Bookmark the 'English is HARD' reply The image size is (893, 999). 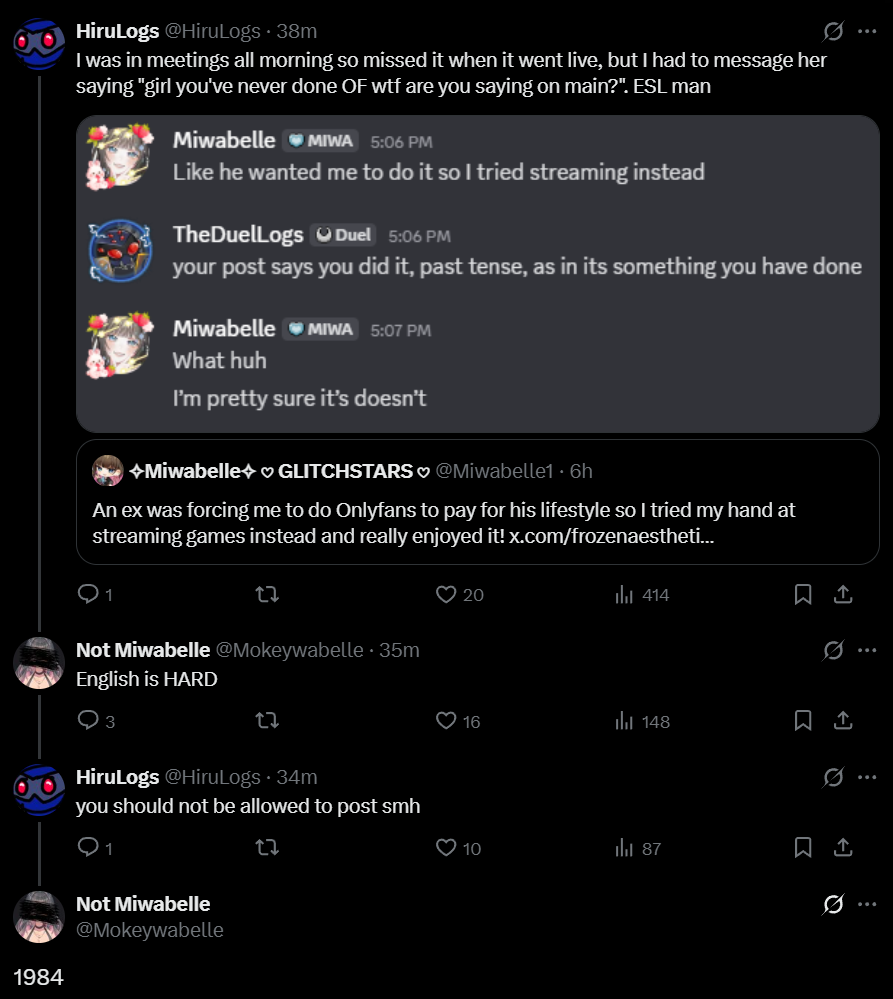(802, 721)
